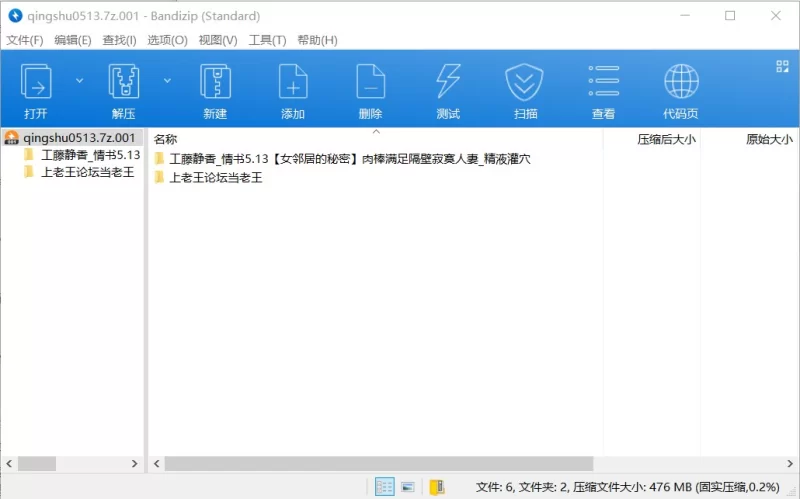Select qingshu0513.7z.001 root in tree
800x499 pixels.
pos(71,138)
